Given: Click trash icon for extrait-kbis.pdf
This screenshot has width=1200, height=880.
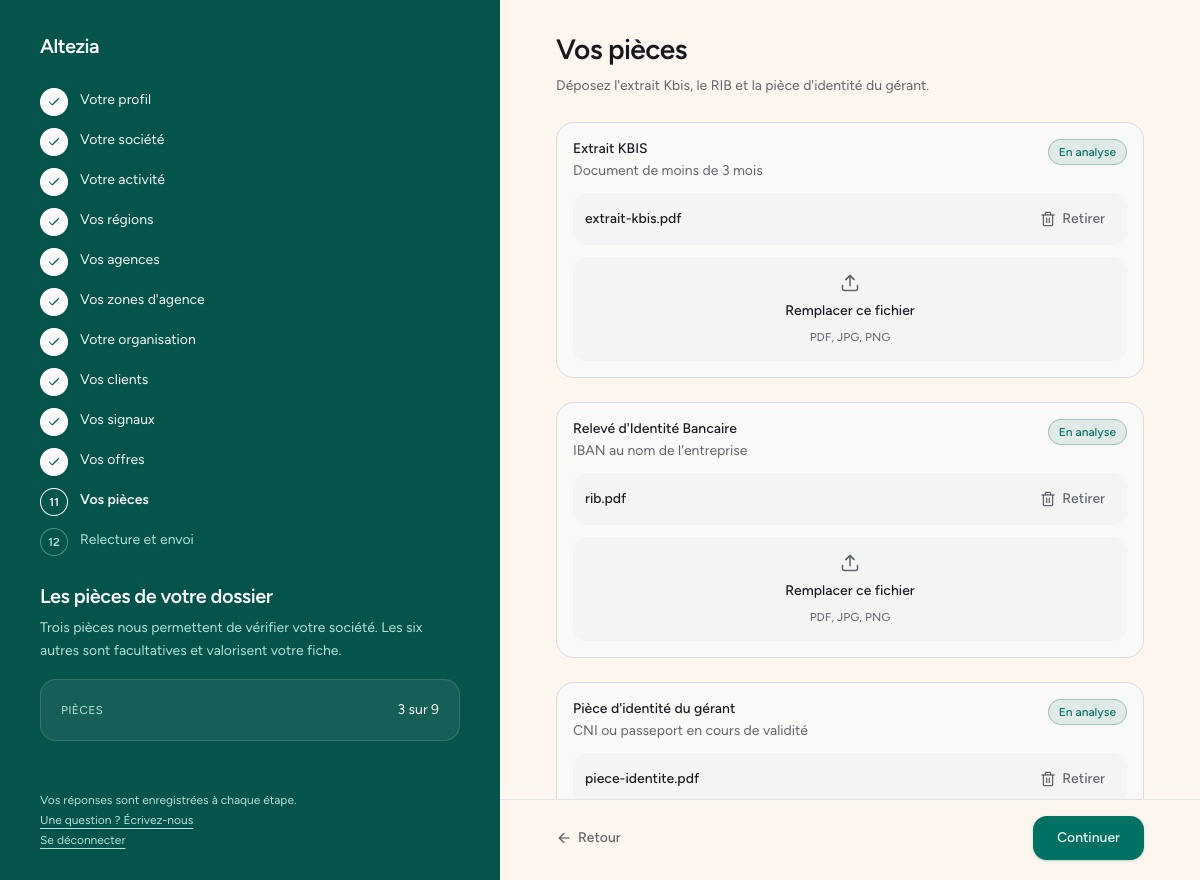Looking at the screenshot, I should click(1048, 219).
